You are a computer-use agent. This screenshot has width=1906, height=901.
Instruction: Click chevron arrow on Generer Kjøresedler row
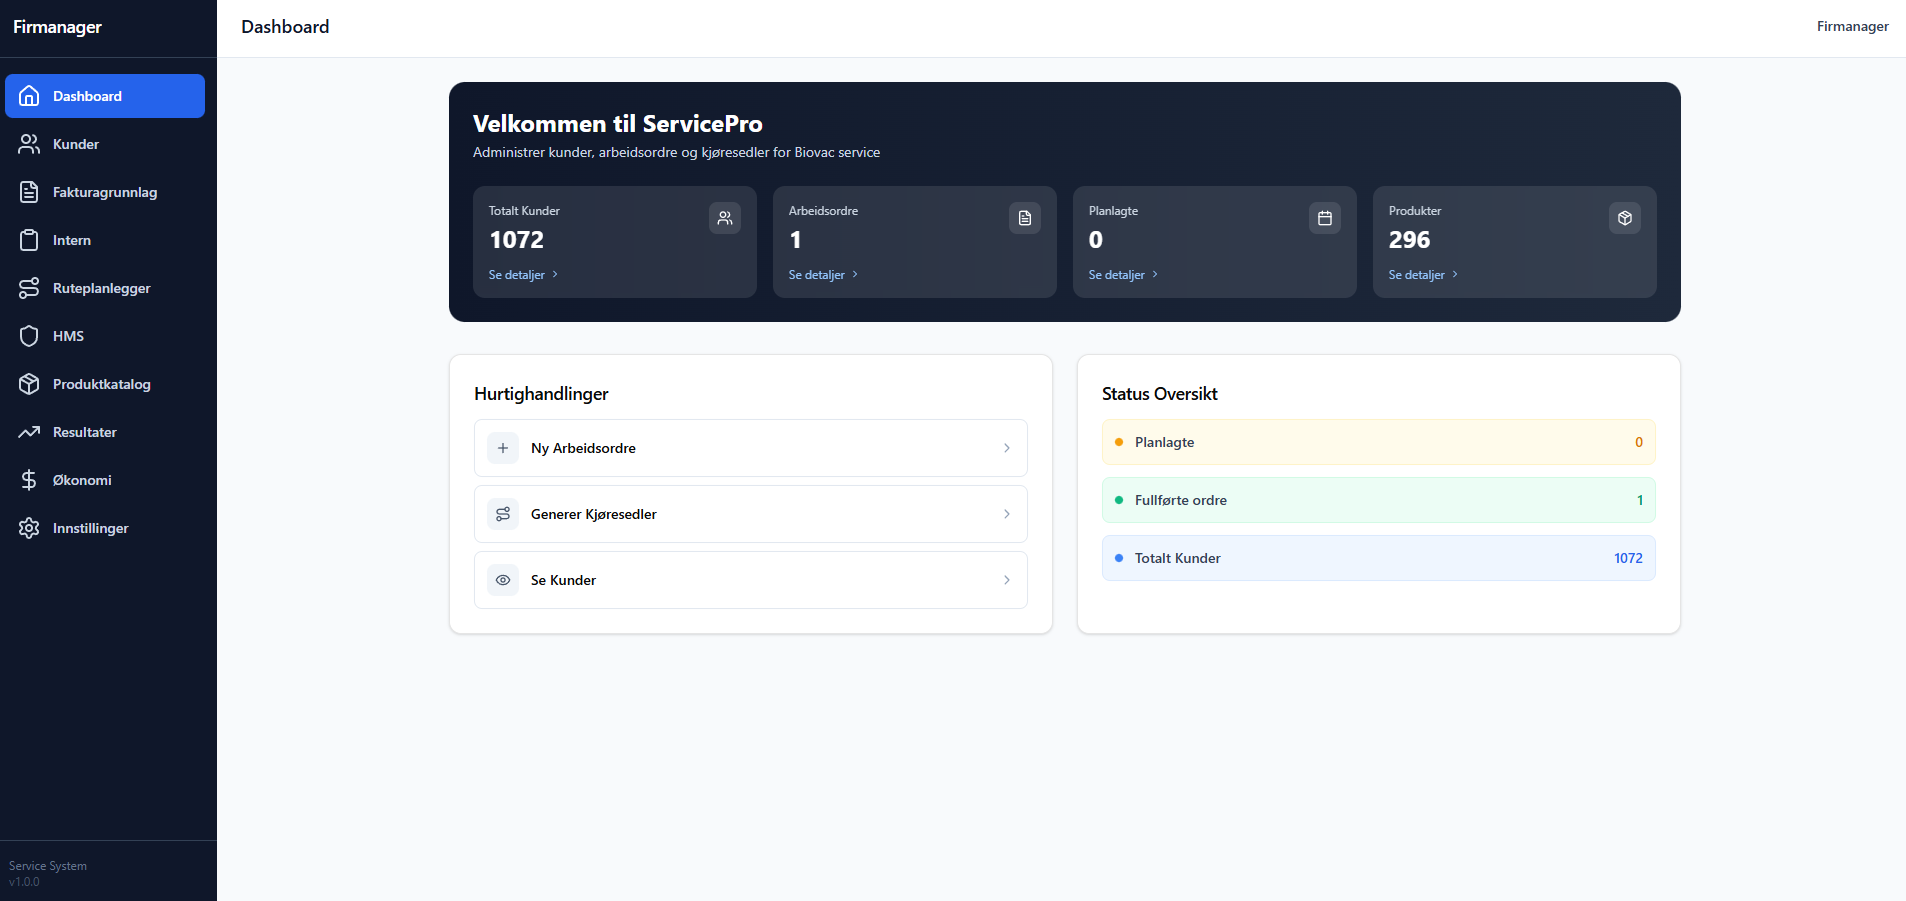point(1007,514)
